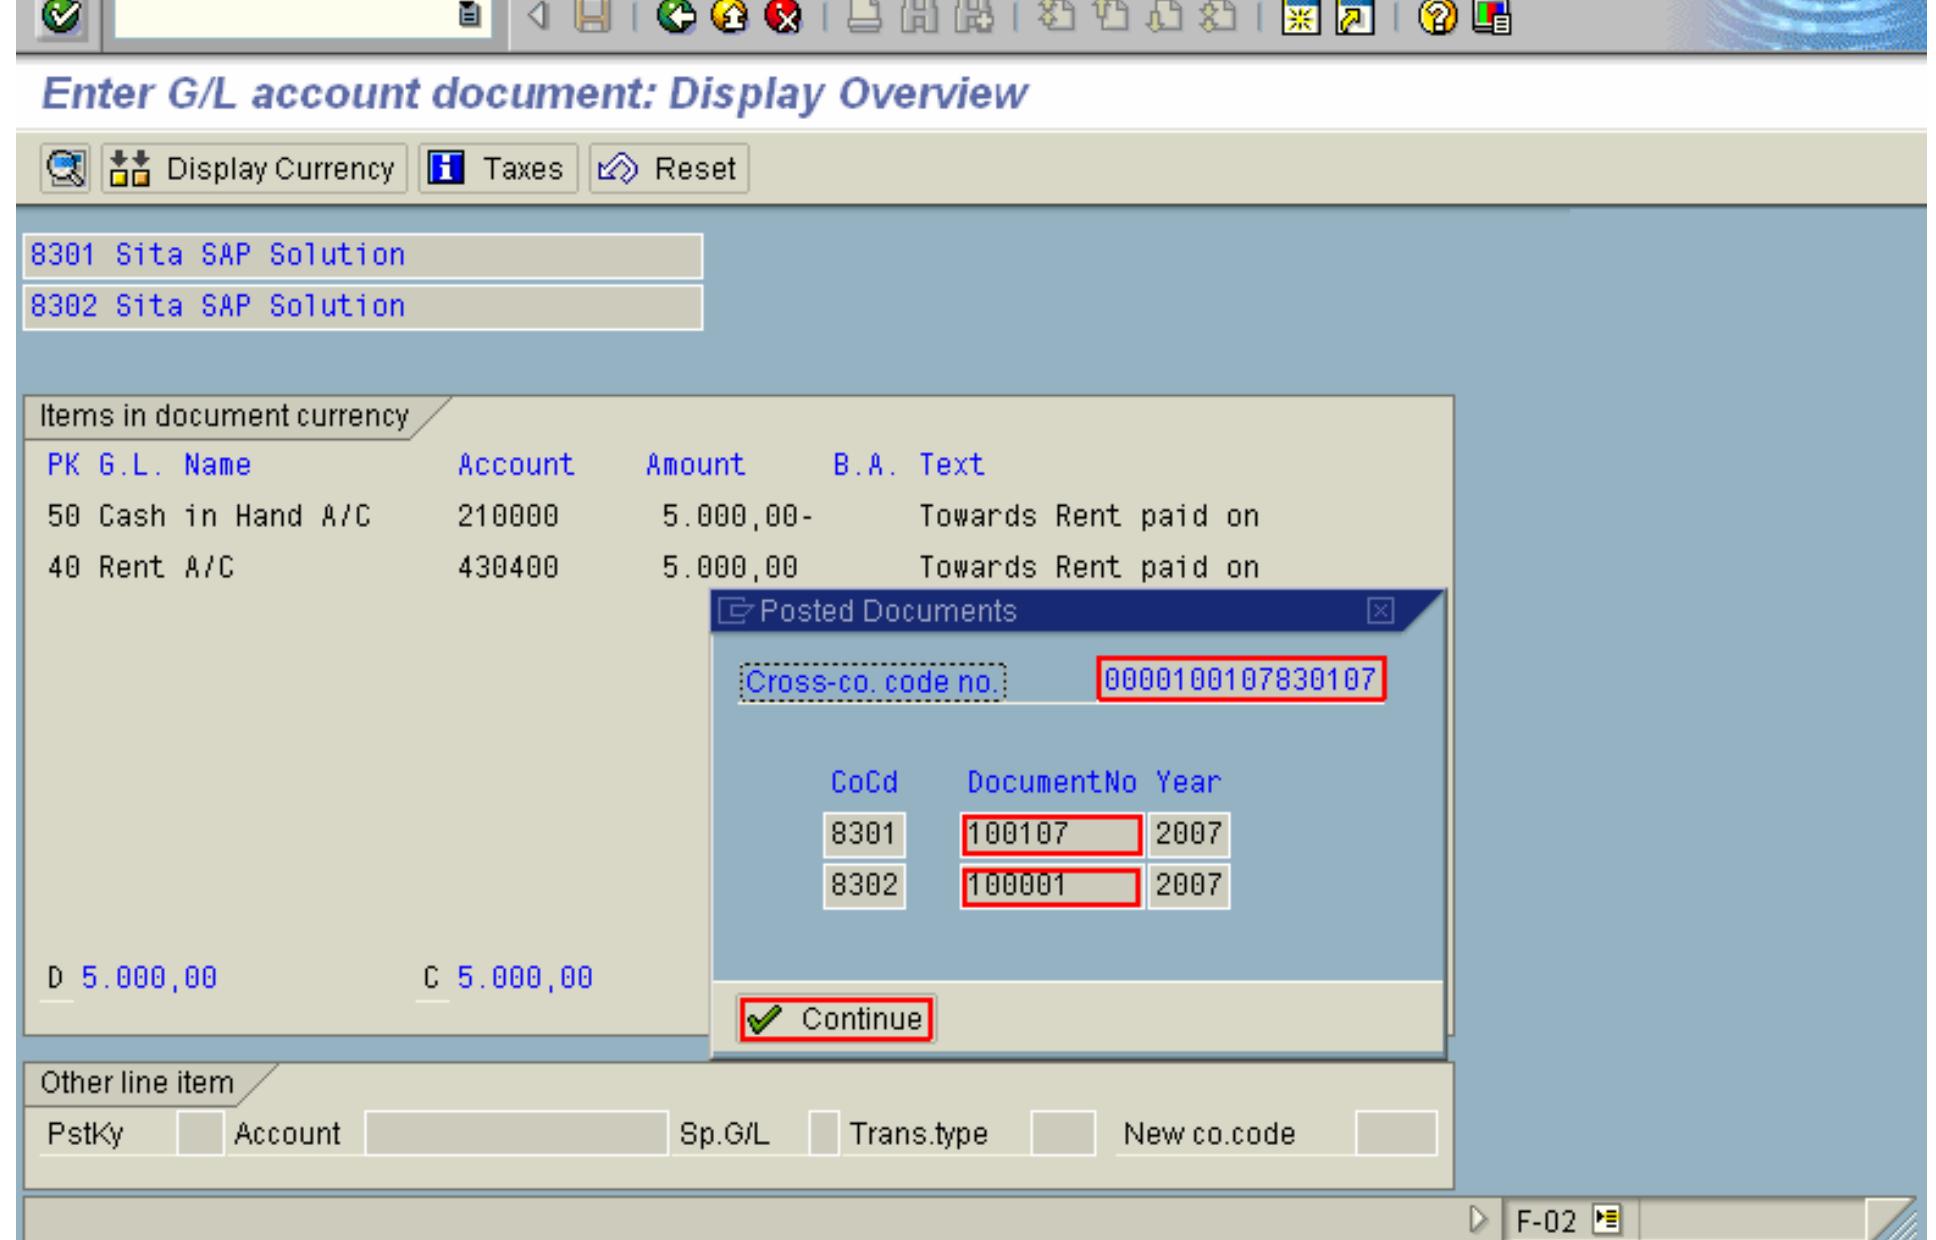Click account number 430400
Image resolution: width=1936 pixels, height=1240 pixels.
[x=508, y=567]
